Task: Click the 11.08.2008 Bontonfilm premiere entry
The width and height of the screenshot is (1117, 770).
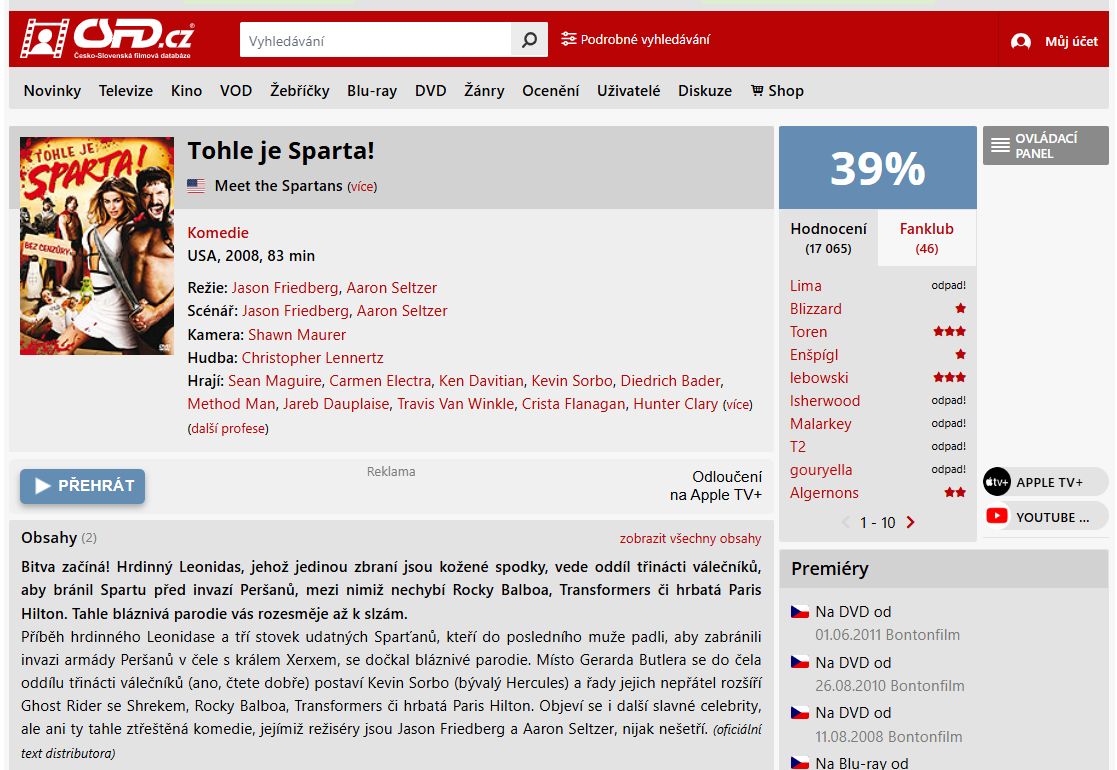Action: point(888,737)
